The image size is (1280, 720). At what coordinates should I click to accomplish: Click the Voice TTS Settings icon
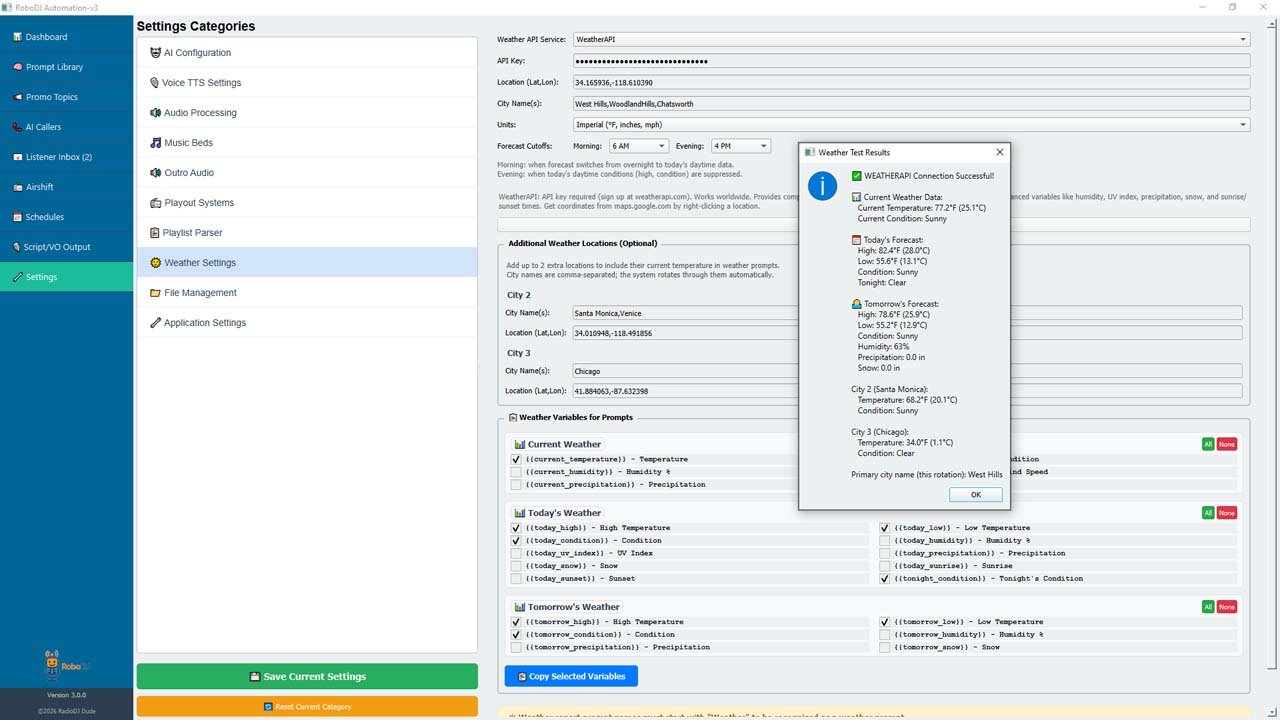(x=154, y=83)
